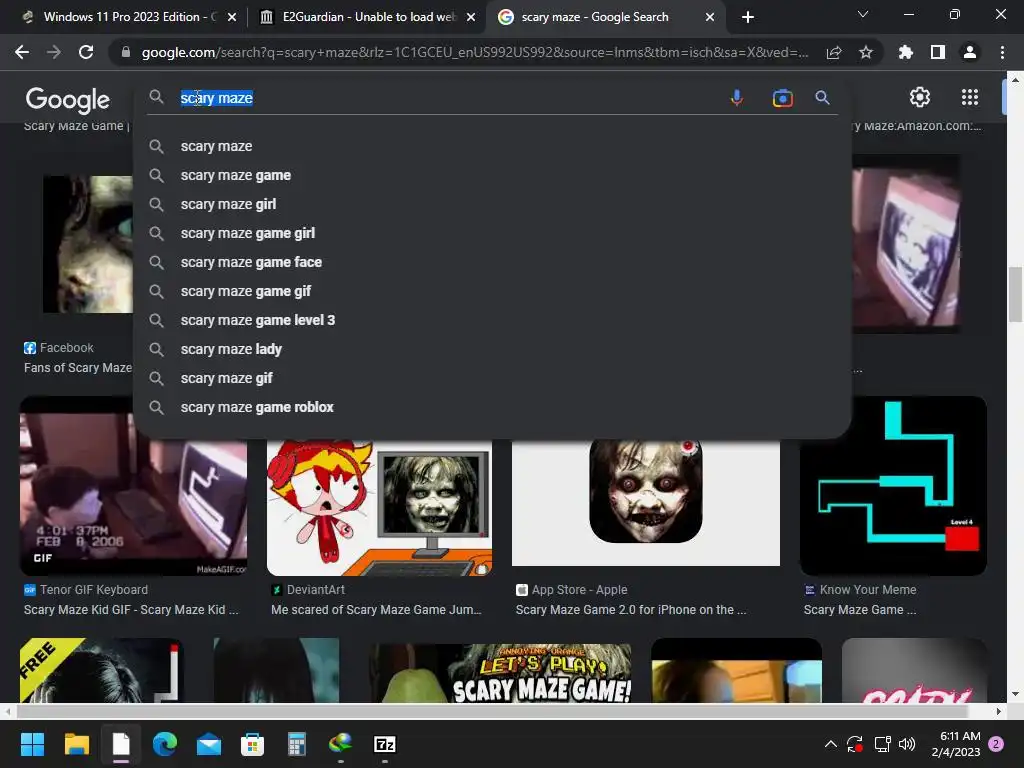1024x768 pixels.
Task: Open the App Store scary face thumbnail
Action: pos(646,502)
